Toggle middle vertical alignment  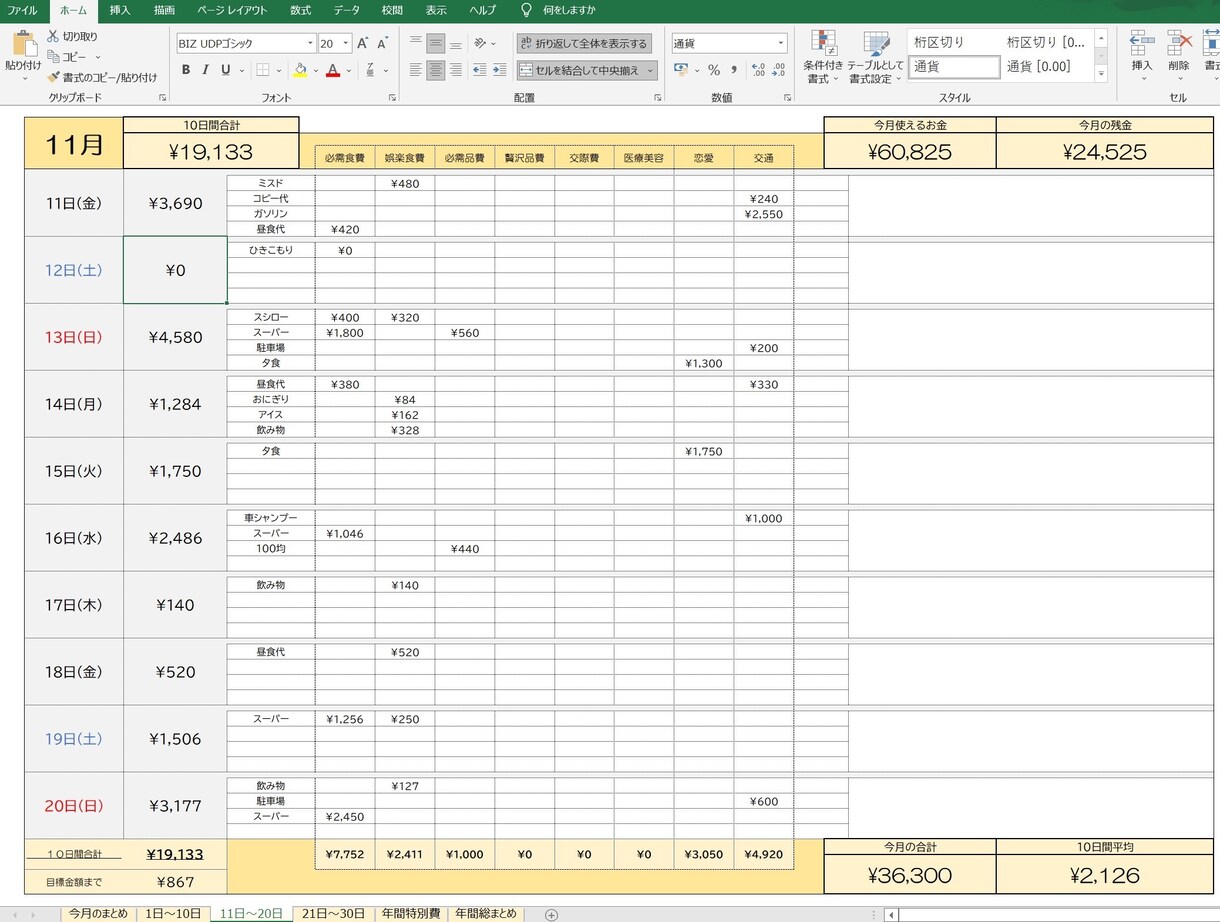pyautogui.click(x=435, y=44)
